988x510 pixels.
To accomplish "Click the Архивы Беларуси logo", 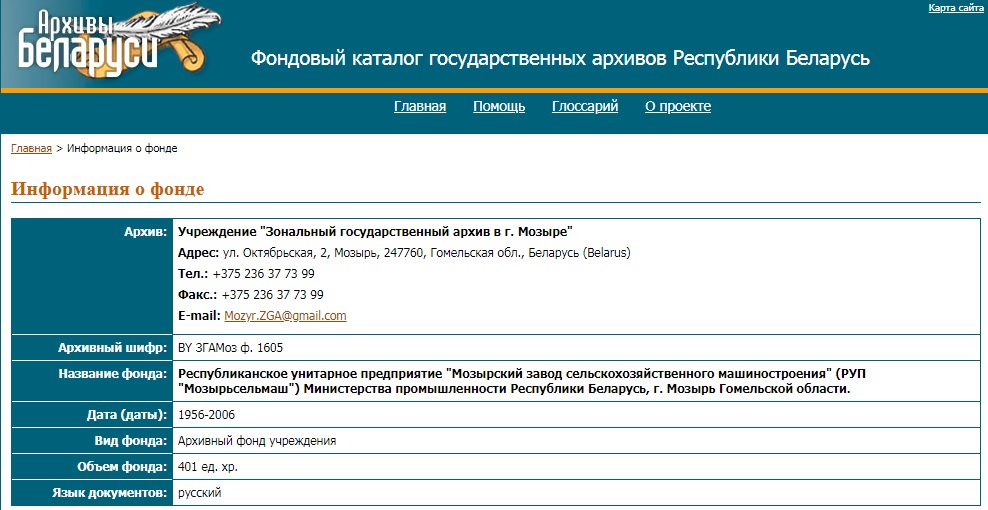I will tap(110, 45).
